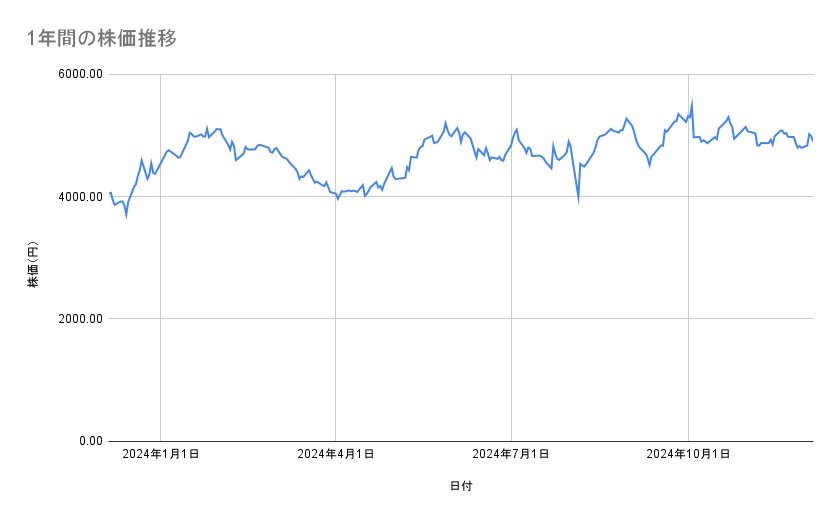Select the "2024年10月1日" x-axis label
Image resolution: width=839 pixels, height=519 pixels.
click(x=688, y=456)
